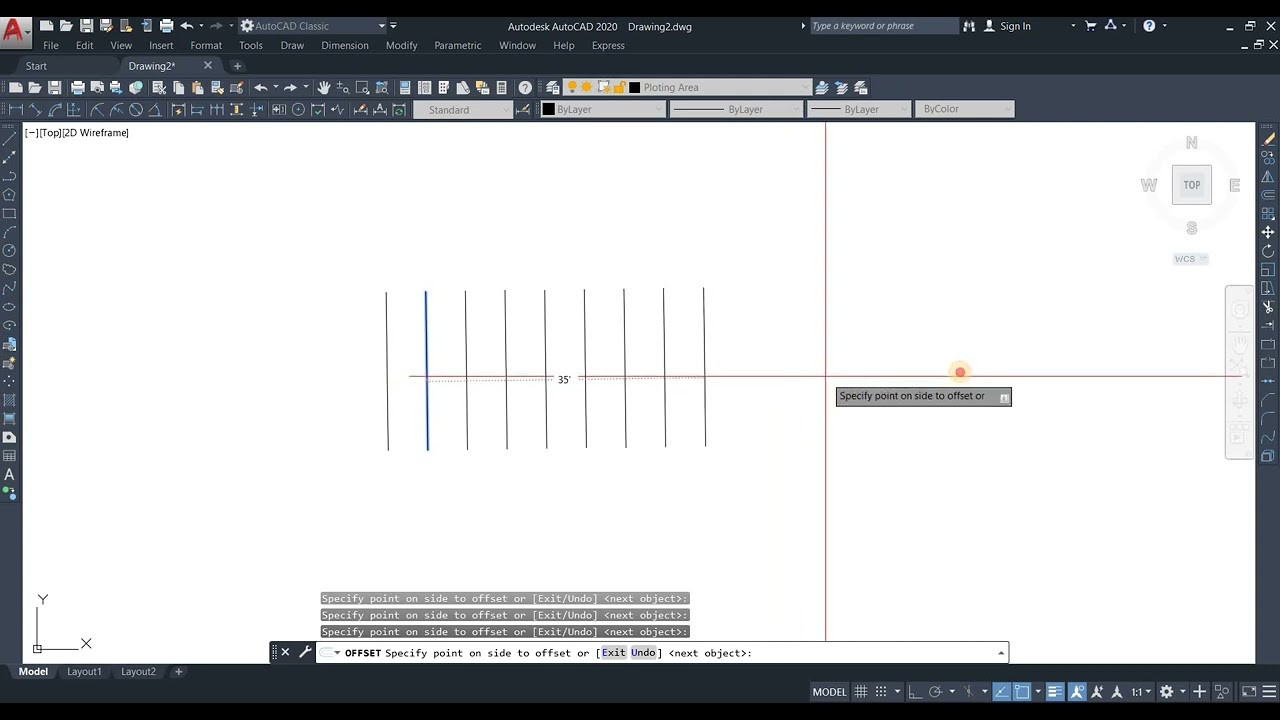
Task: Open the QuickCalc calculator icon
Action: (x=502, y=87)
